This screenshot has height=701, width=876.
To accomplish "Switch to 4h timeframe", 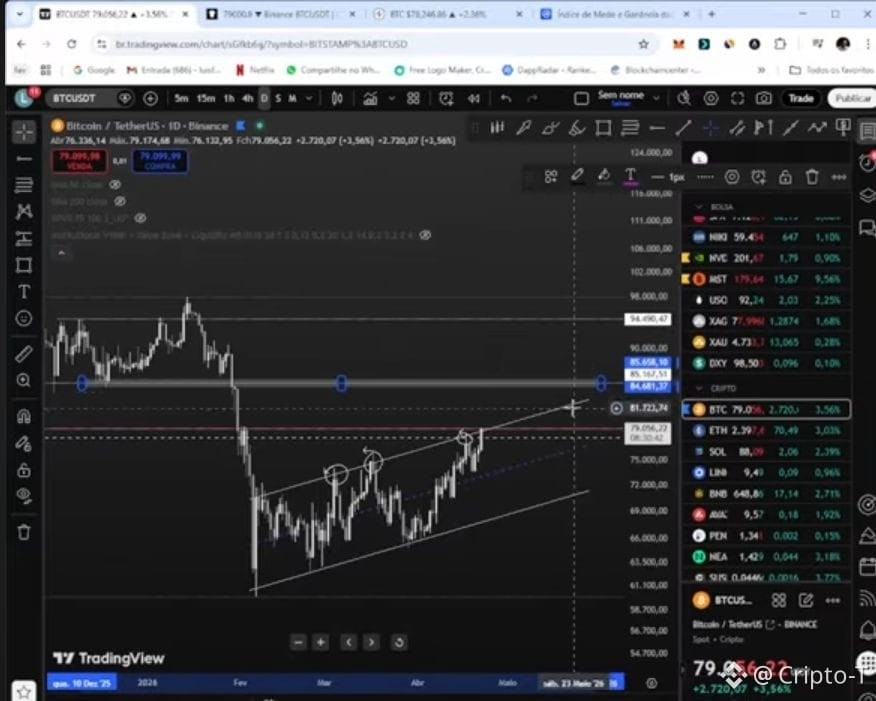I will point(247,98).
